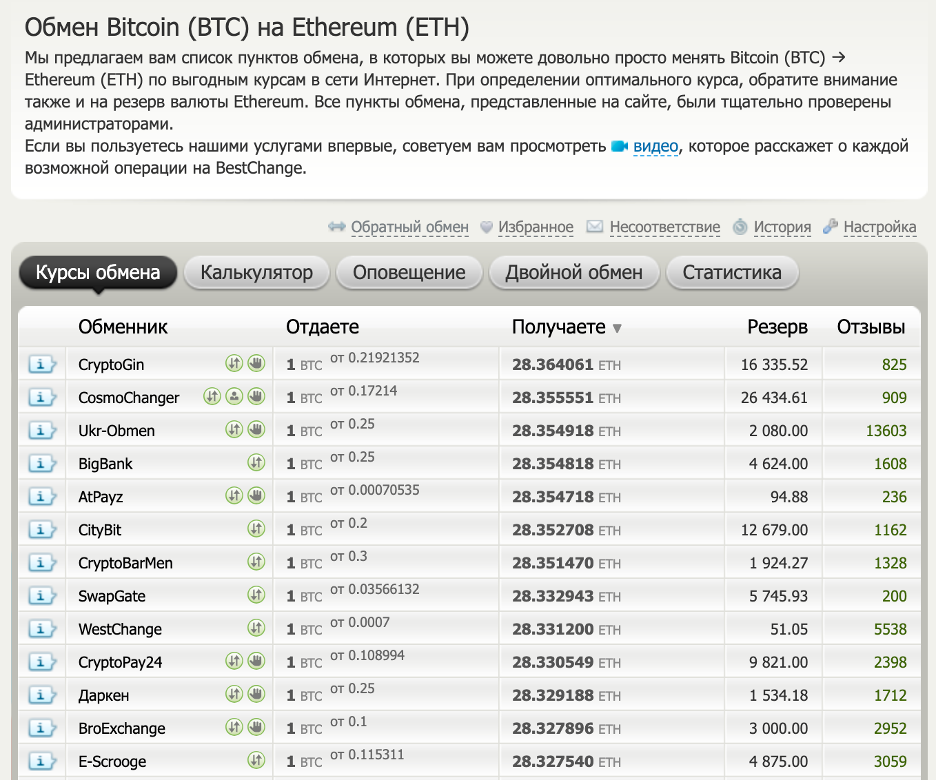Switch to the Калькулятор tab
936x780 pixels.
(x=257, y=273)
